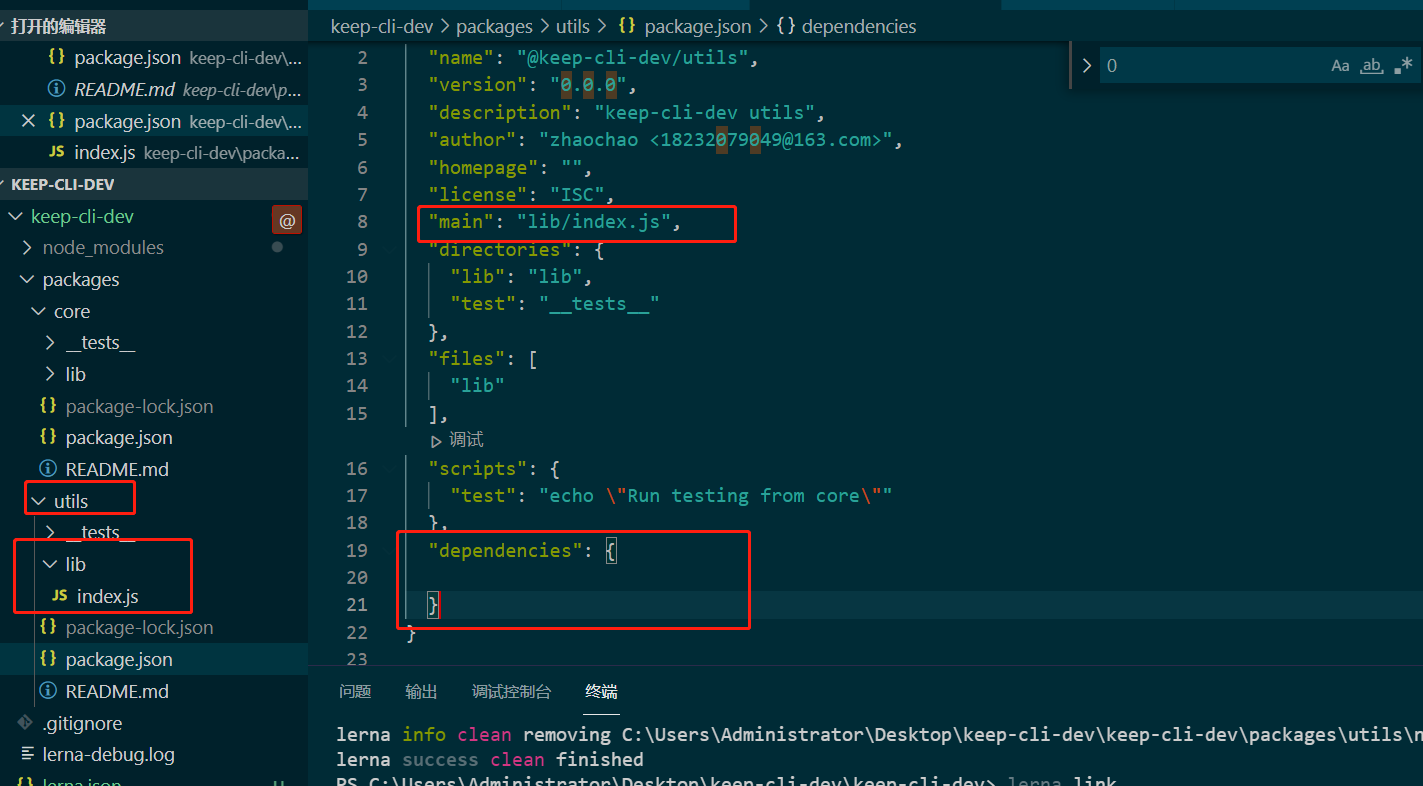Click the "files": [ line
The image size is (1423, 786).
click(483, 358)
